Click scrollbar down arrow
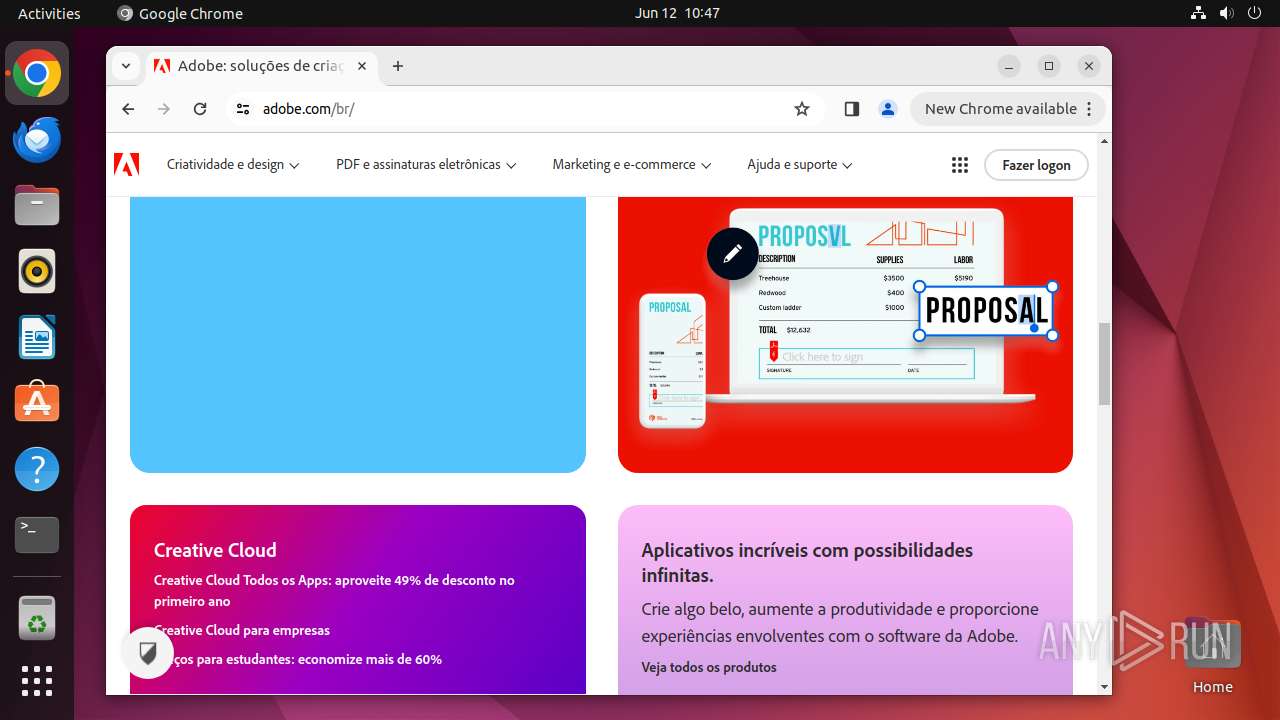Screen dimensions: 1280x720 1104,687
